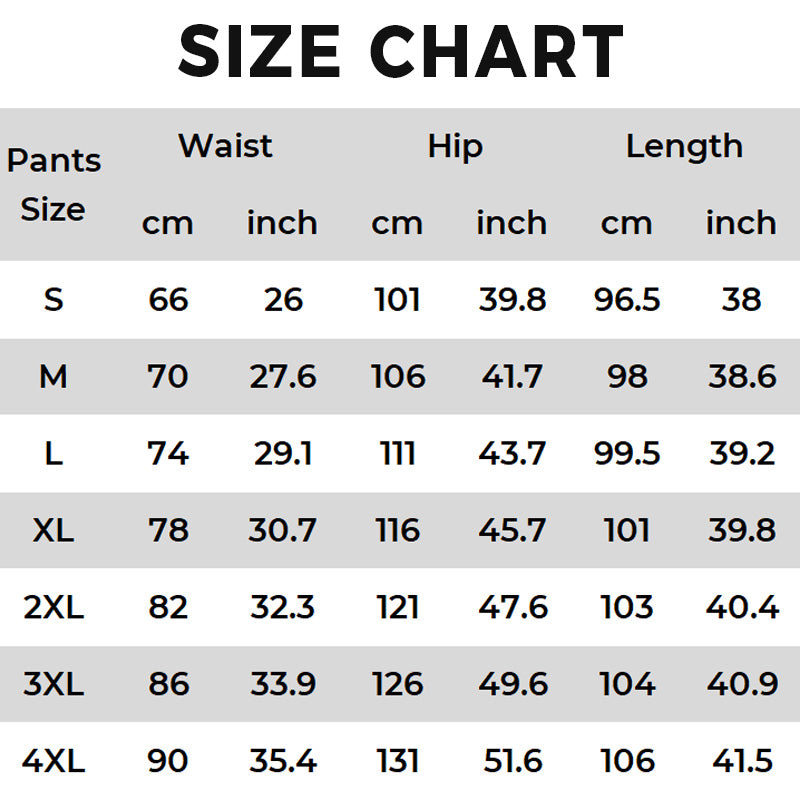
Task: Click the 43.7 inch hip value
Action: pyautogui.click(x=512, y=453)
